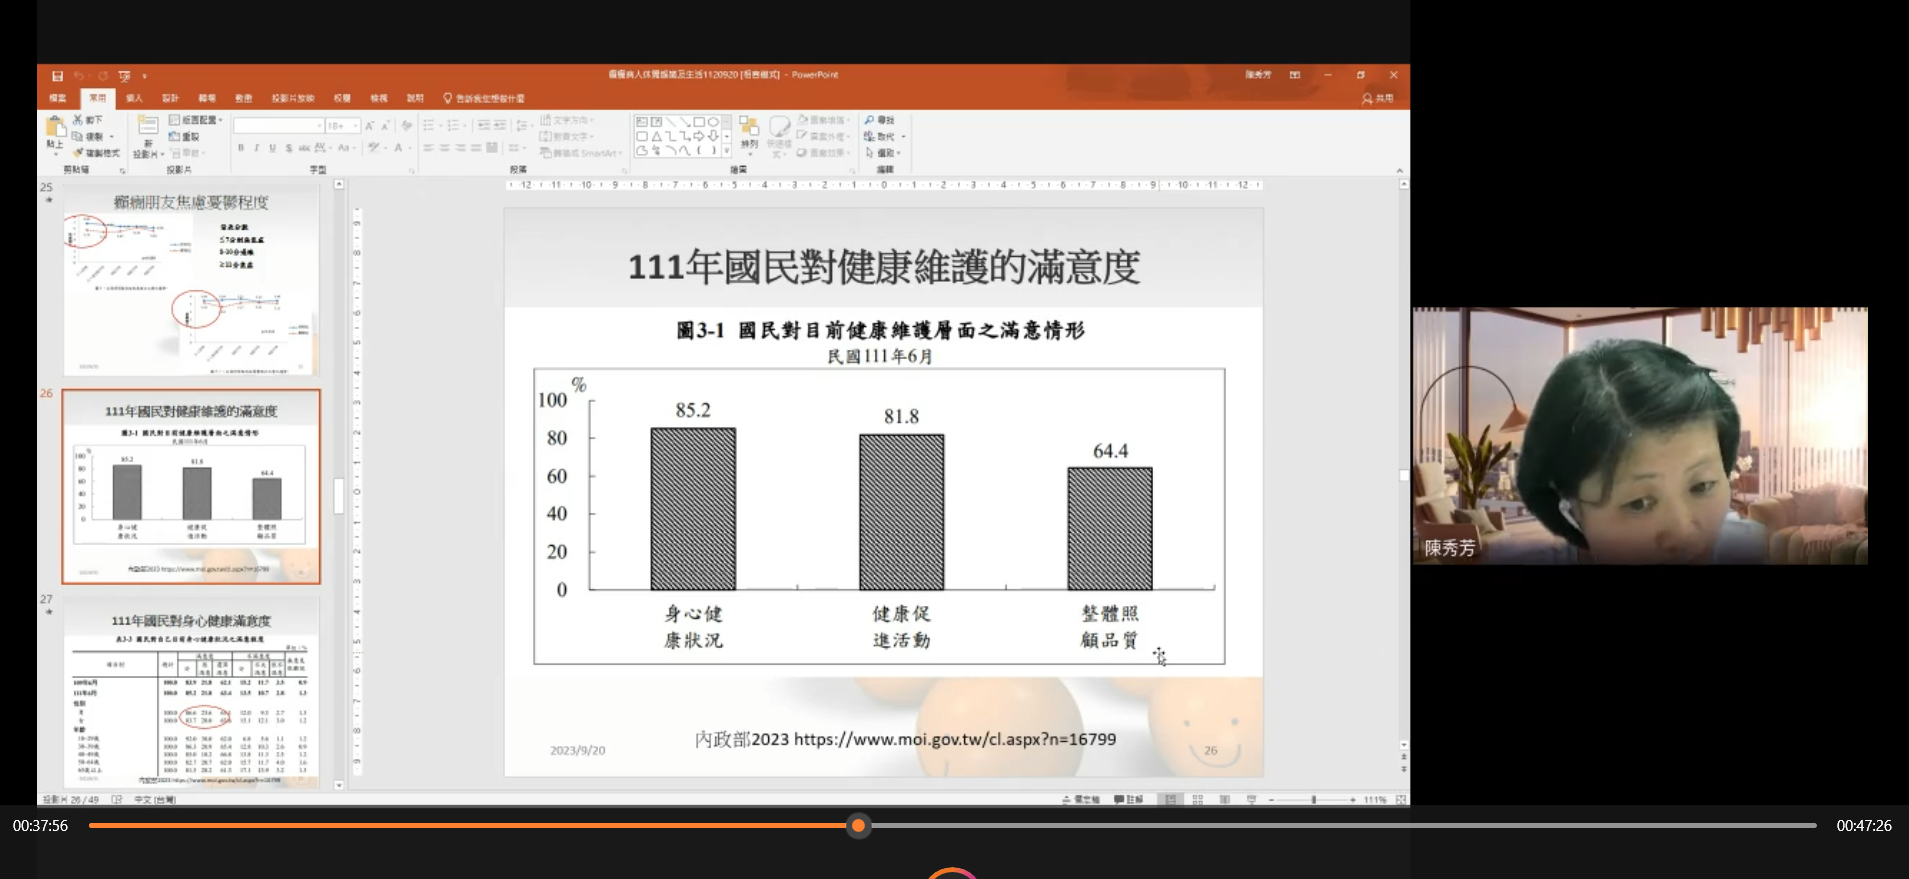Click the video progress bar scrubber

[858, 825]
